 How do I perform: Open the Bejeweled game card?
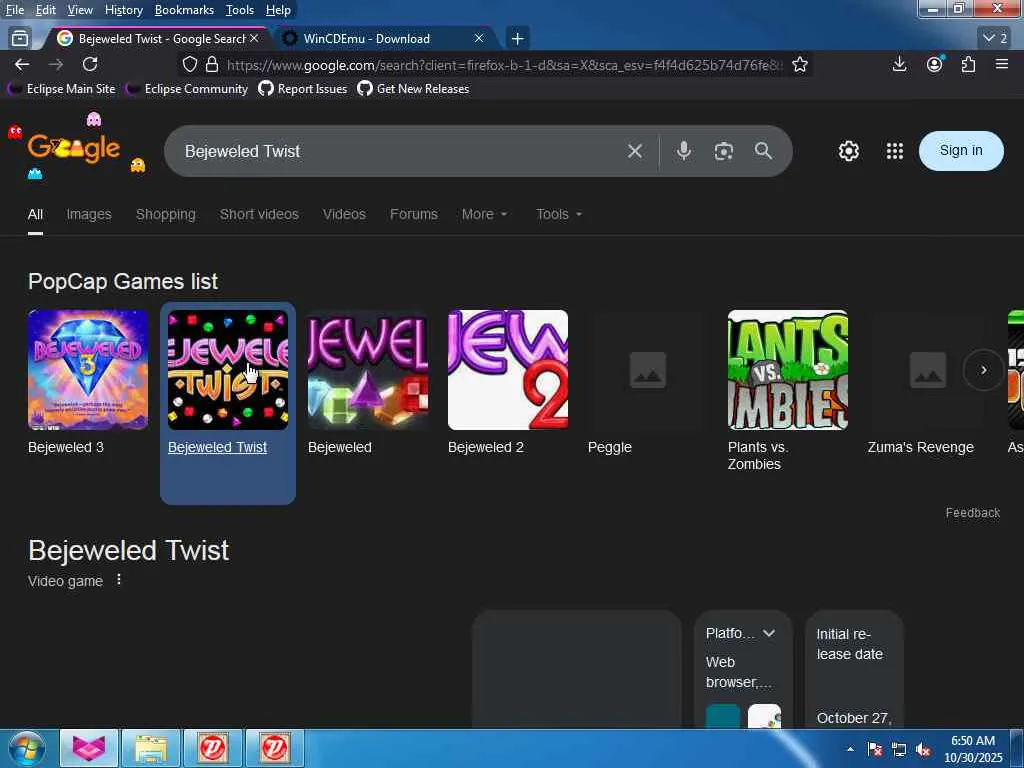[368, 382]
